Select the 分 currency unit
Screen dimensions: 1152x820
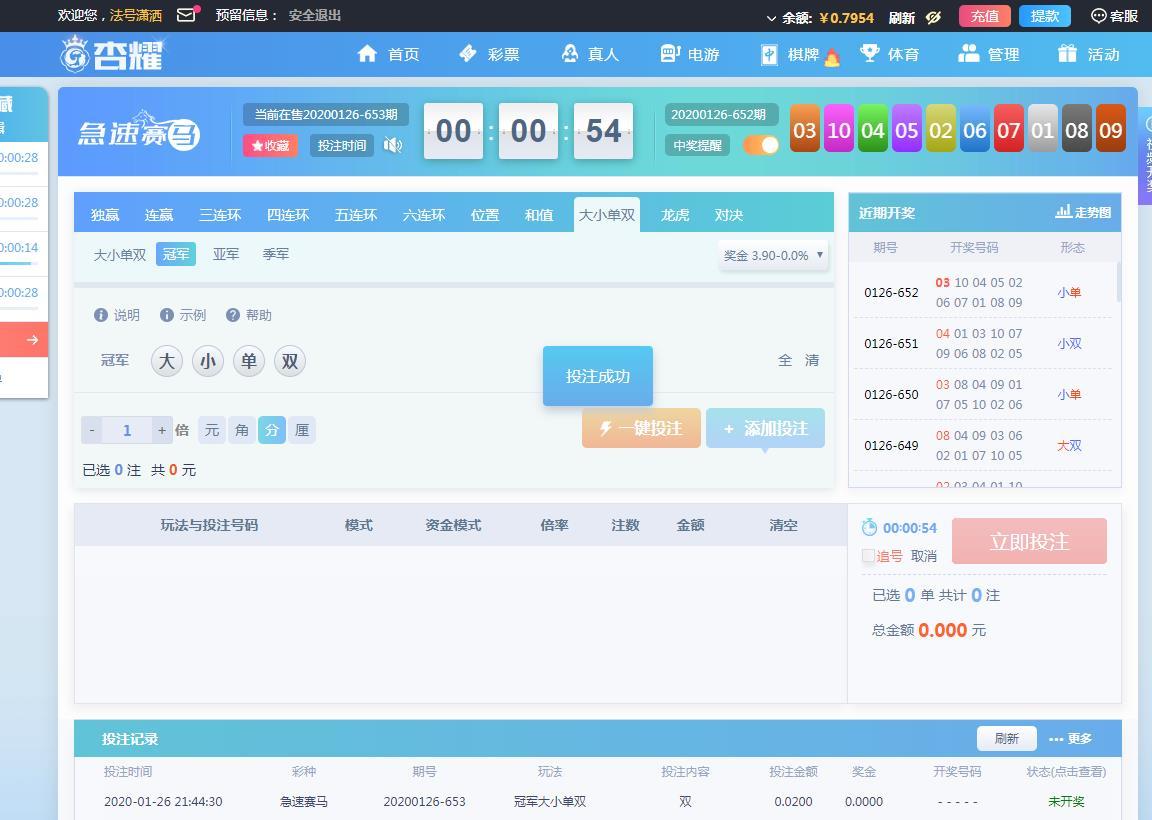point(272,430)
